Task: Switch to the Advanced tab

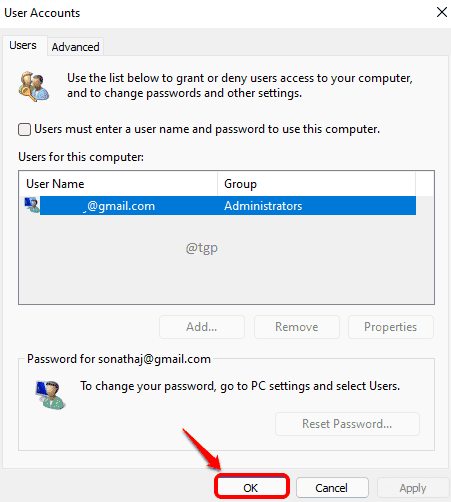Action: 75,47
